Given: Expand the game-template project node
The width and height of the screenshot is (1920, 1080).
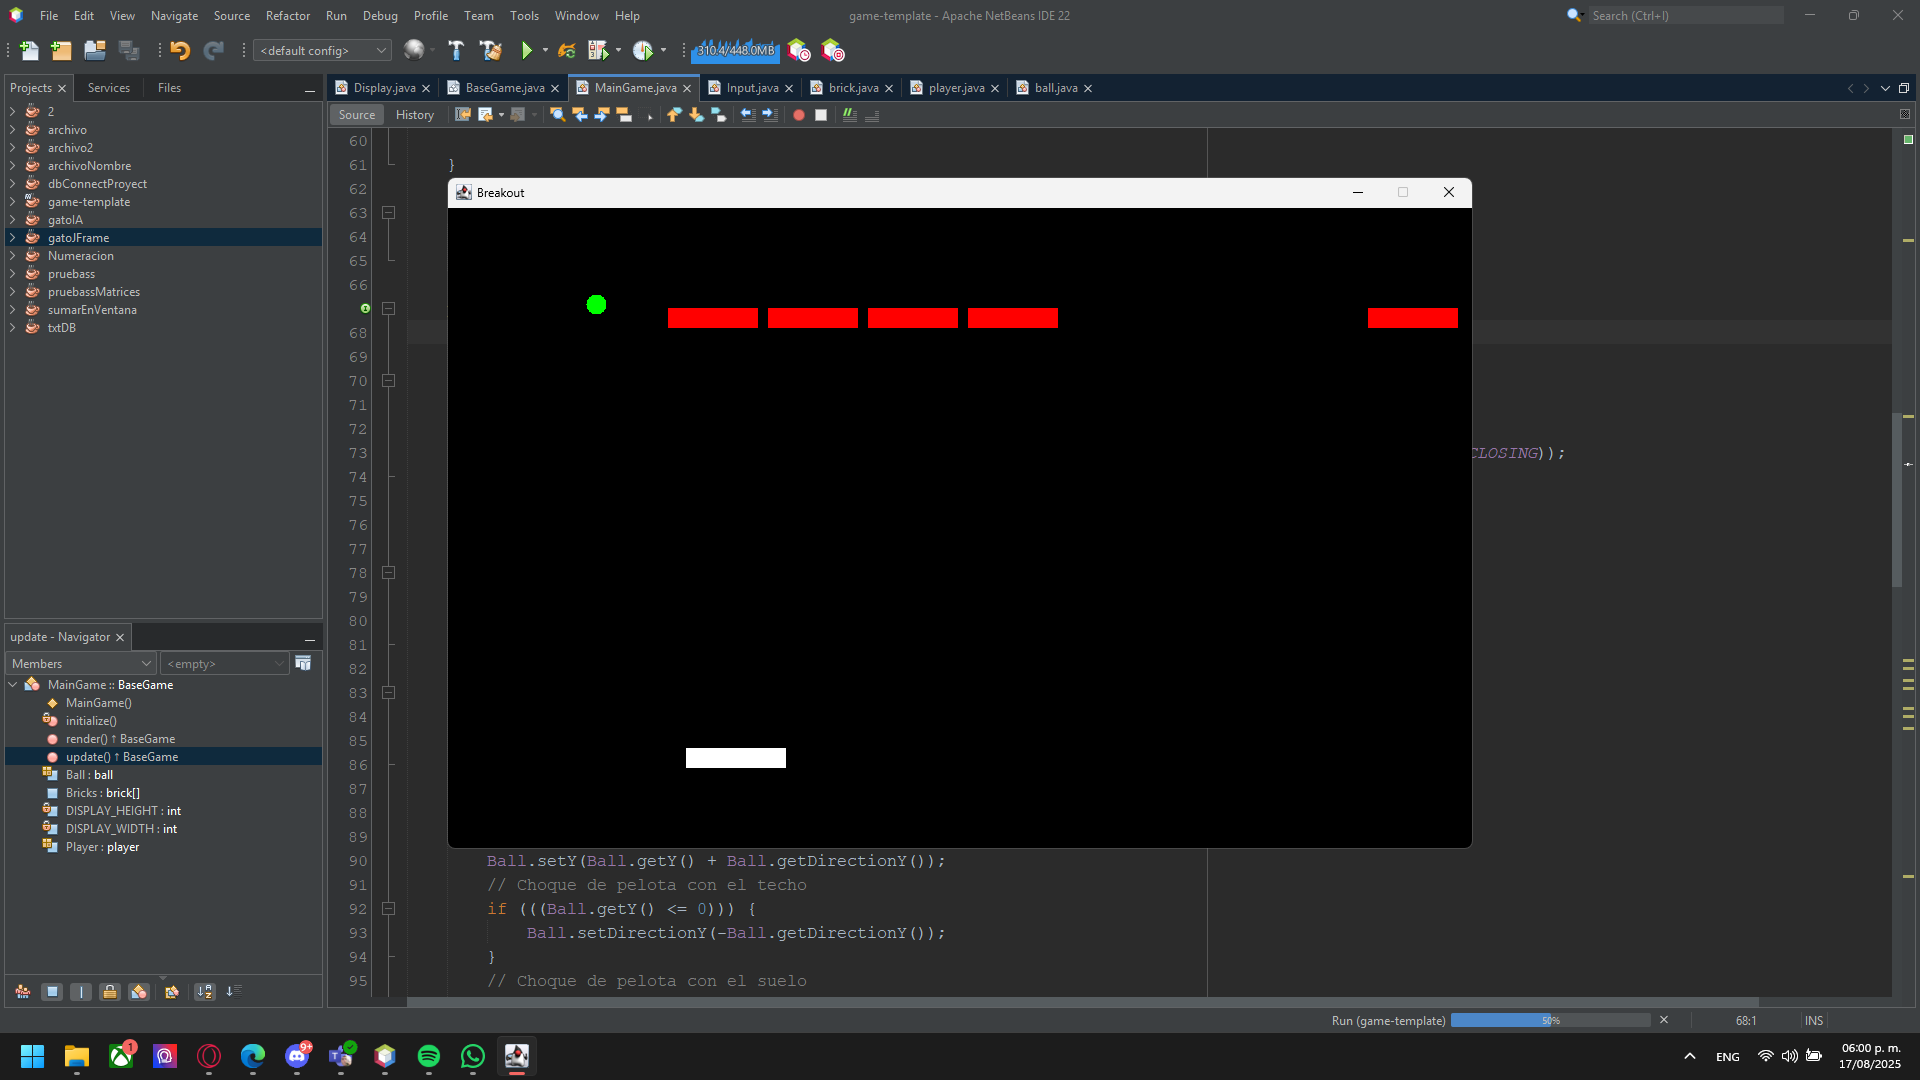Looking at the screenshot, I should point(13,202).
